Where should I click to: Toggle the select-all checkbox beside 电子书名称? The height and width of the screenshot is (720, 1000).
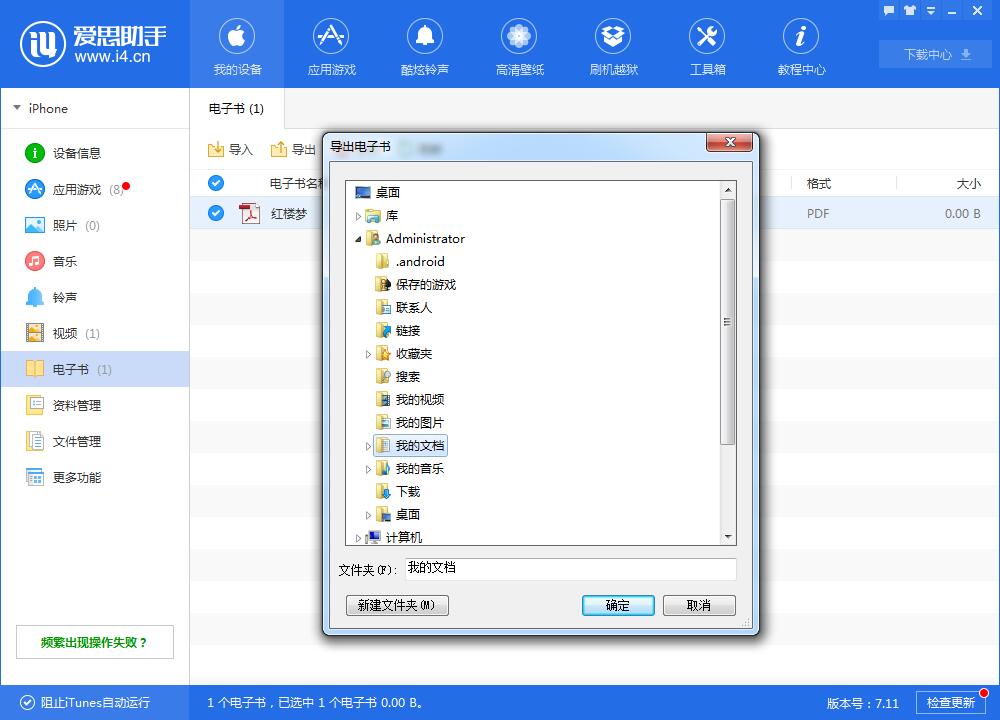tap(214, 183)
